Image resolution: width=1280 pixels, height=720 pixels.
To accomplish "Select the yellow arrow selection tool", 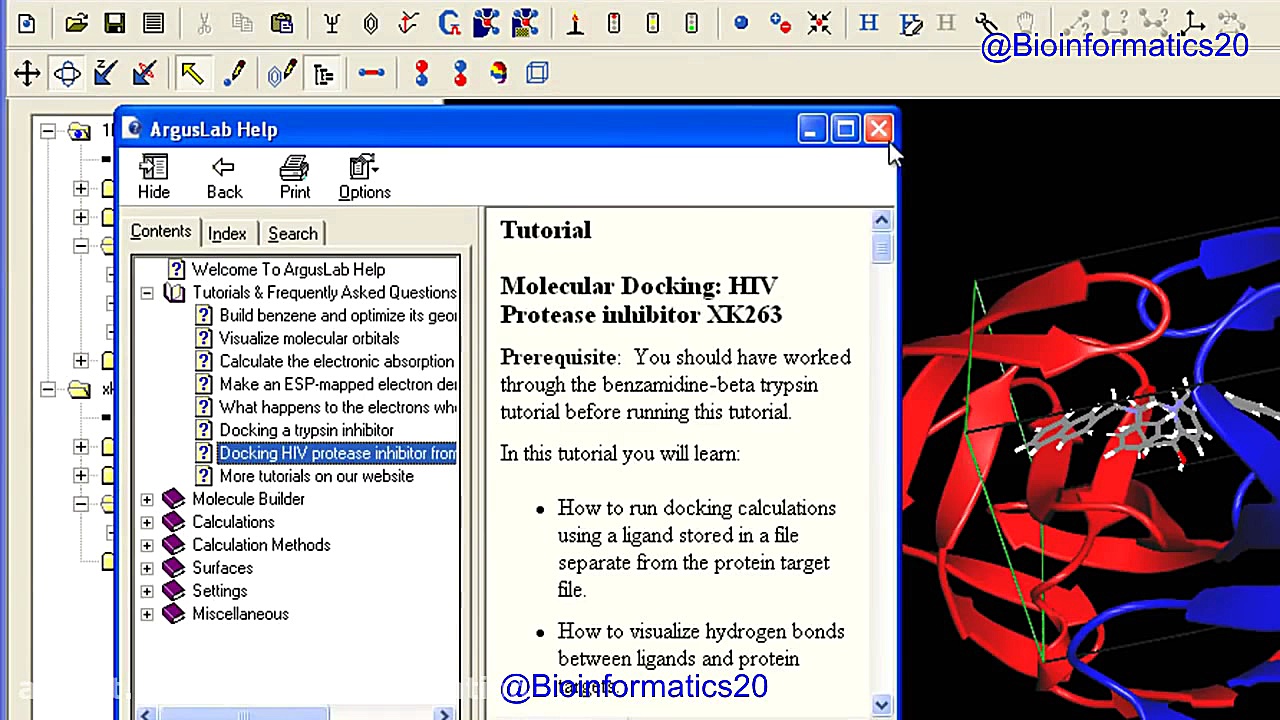I will [x=191, y=73].
